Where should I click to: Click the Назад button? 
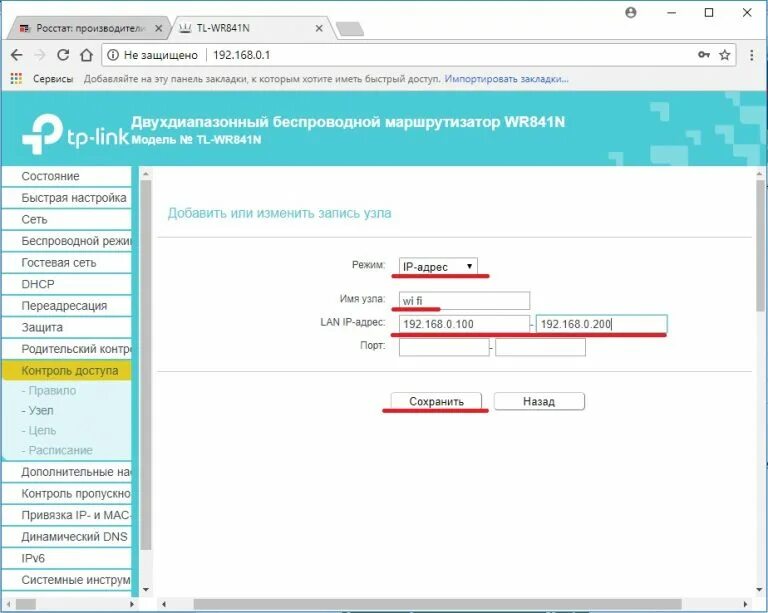539,401
